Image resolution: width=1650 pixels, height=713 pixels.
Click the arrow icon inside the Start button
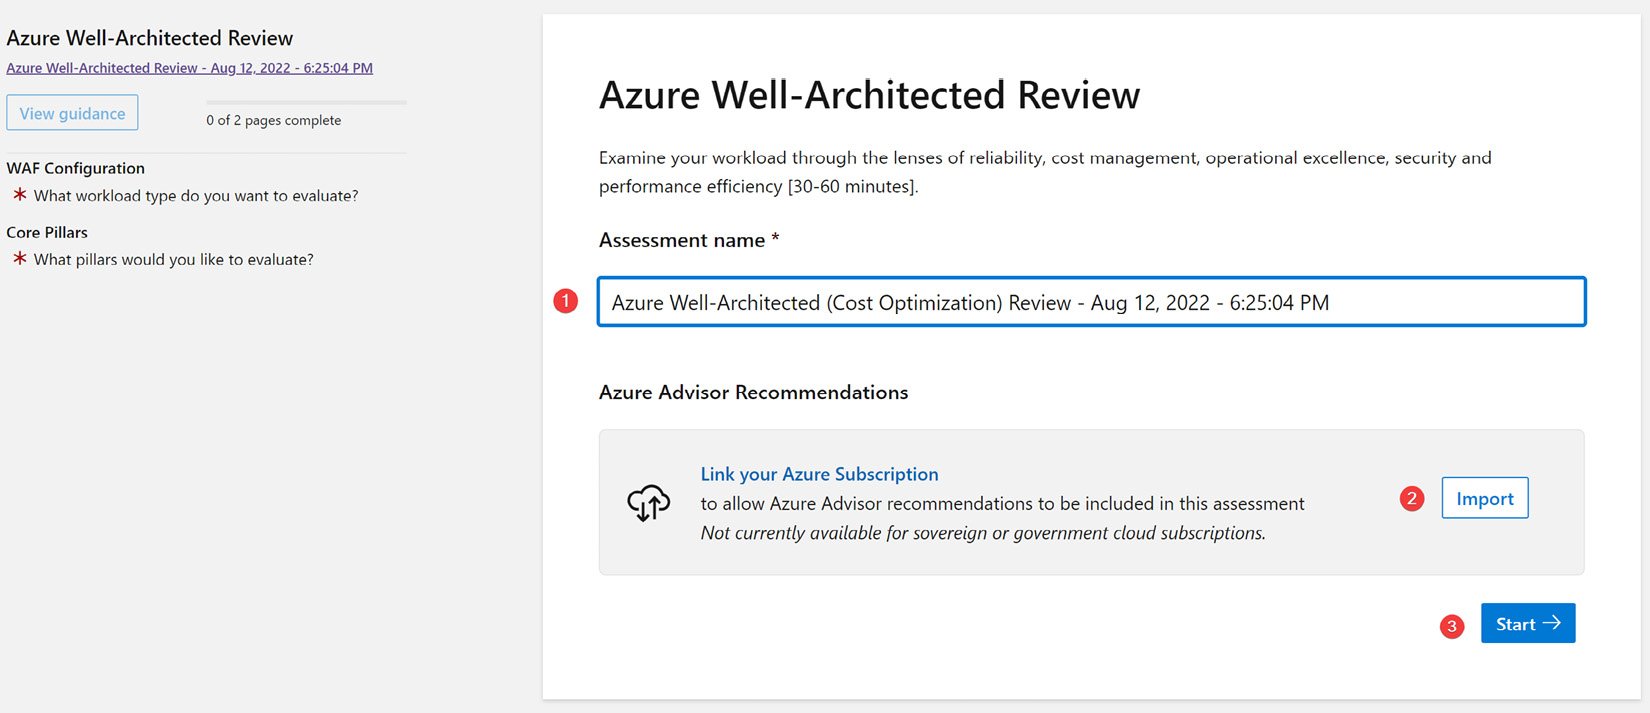[1551, 623]
